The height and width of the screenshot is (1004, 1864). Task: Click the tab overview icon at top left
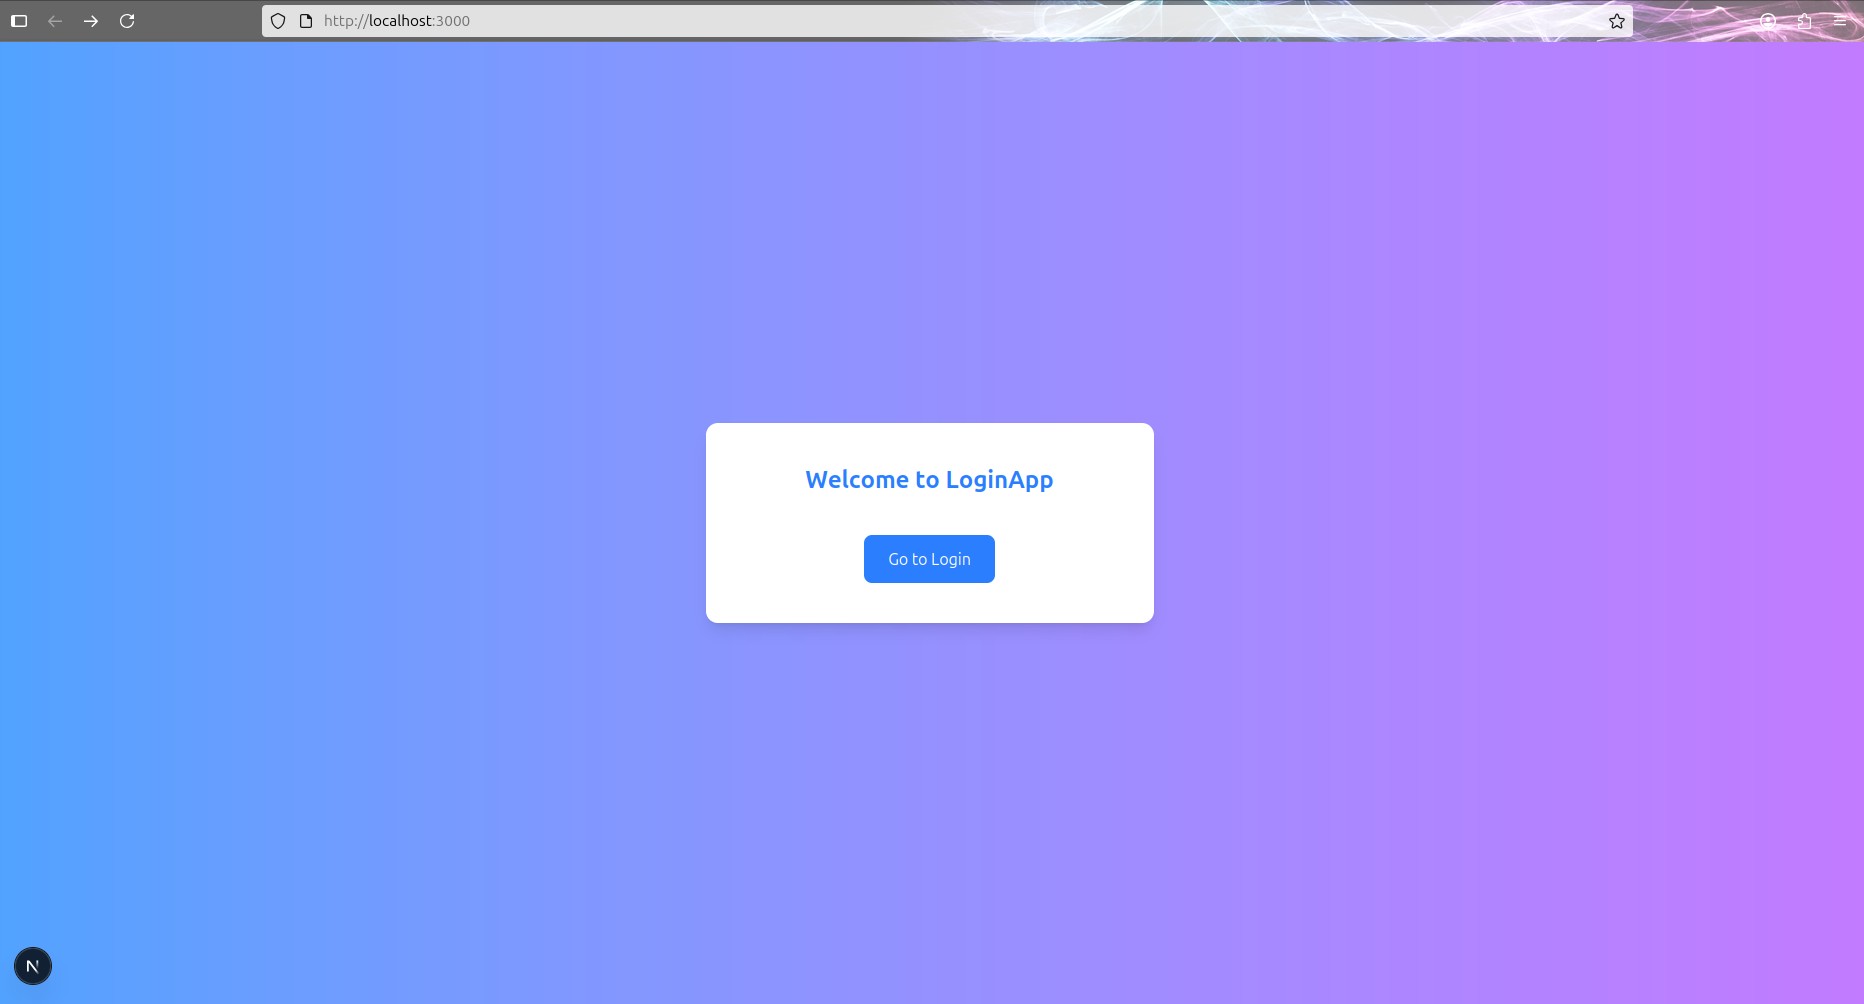pyautogui.click(x=19, y=20)
